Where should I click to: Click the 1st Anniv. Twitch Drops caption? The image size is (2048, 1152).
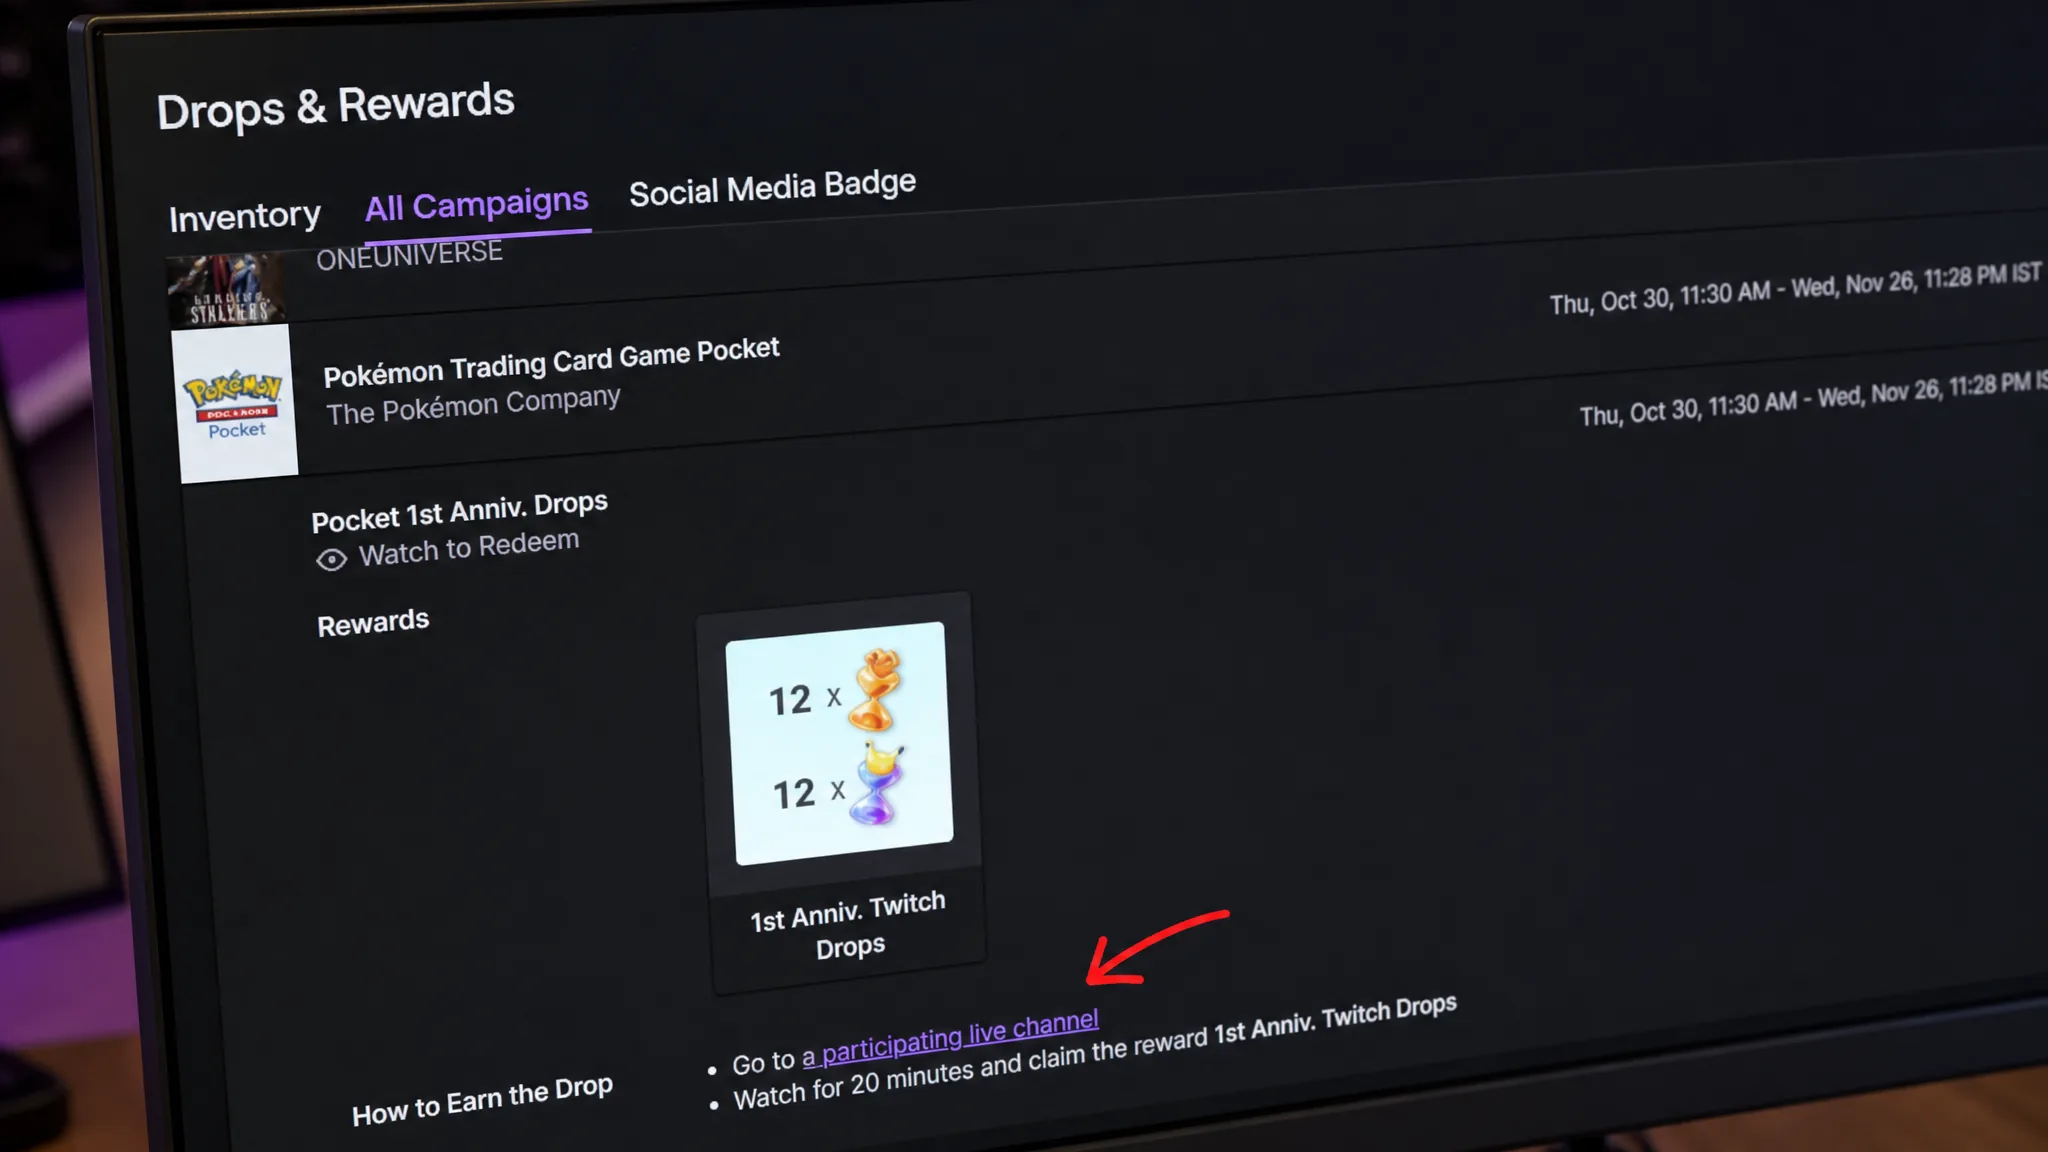tap(848, 925)
